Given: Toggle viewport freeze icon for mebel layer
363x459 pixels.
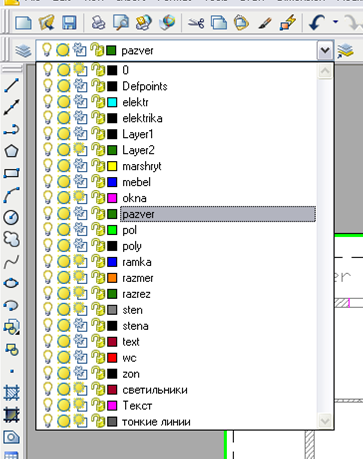Looking at the screenshot, I should tap(80, 182).
